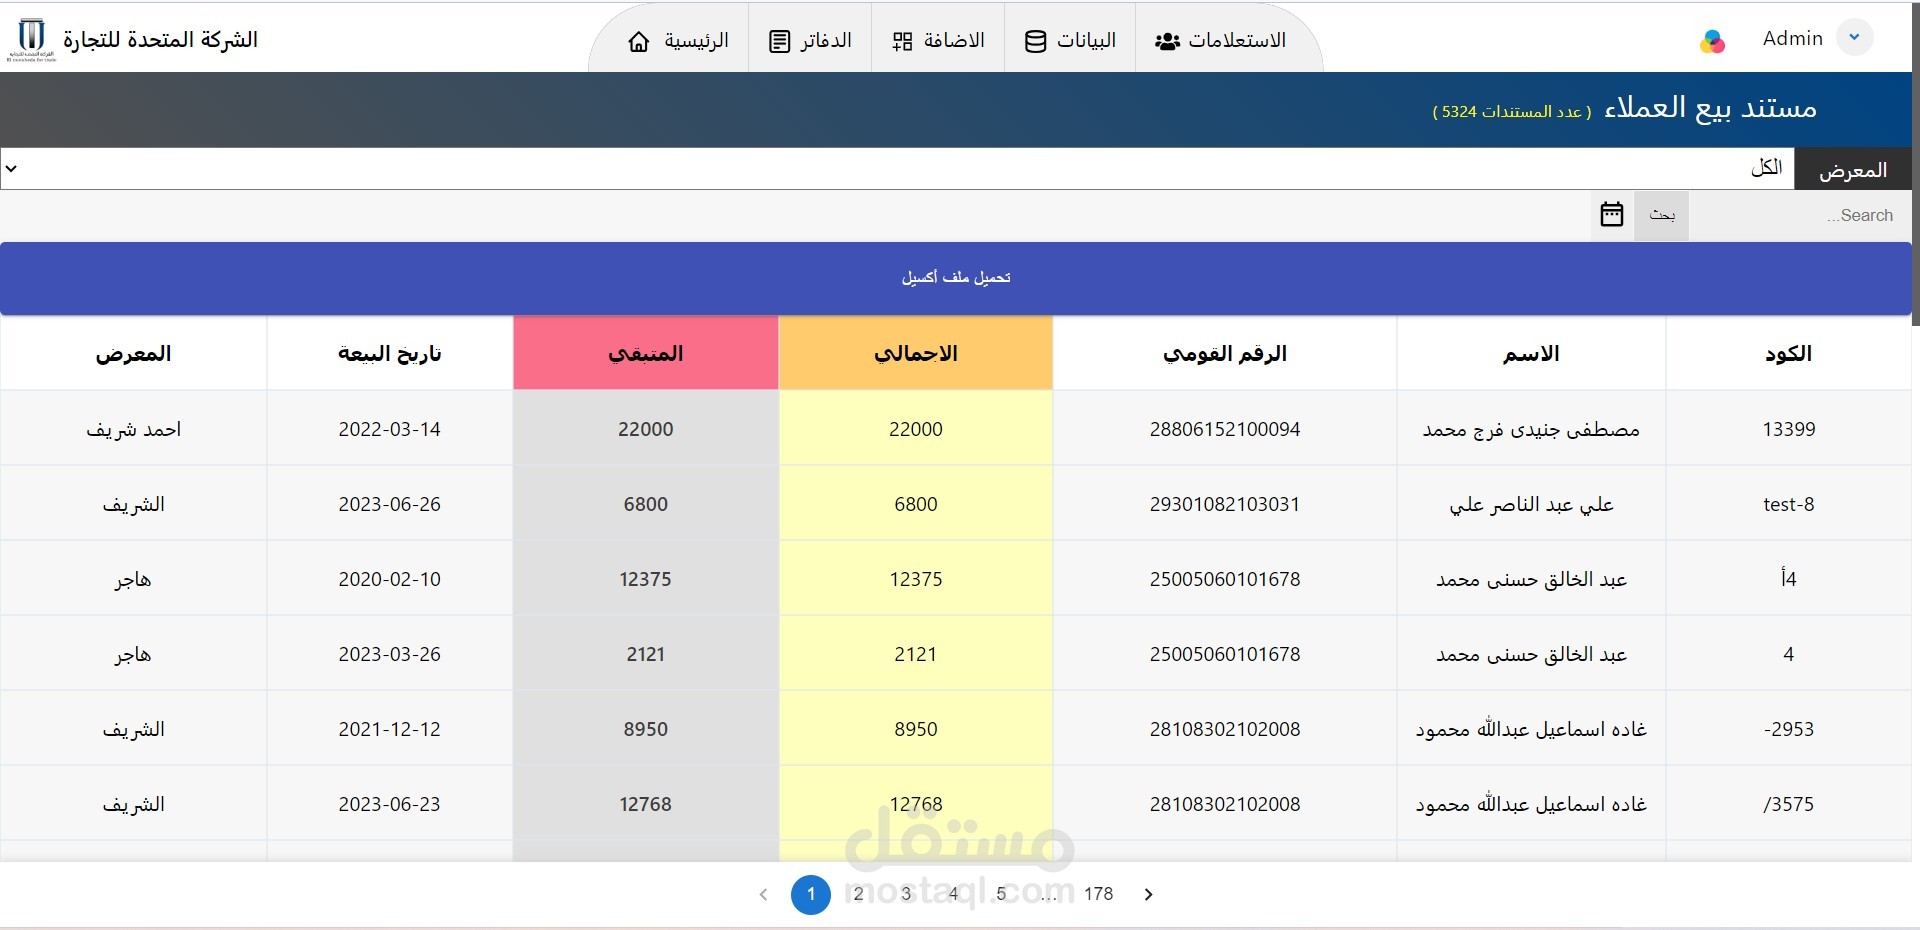
Task: Expand the Admin user dropdown arrow
Action: pyautogui.click(x=1854, y=38)
